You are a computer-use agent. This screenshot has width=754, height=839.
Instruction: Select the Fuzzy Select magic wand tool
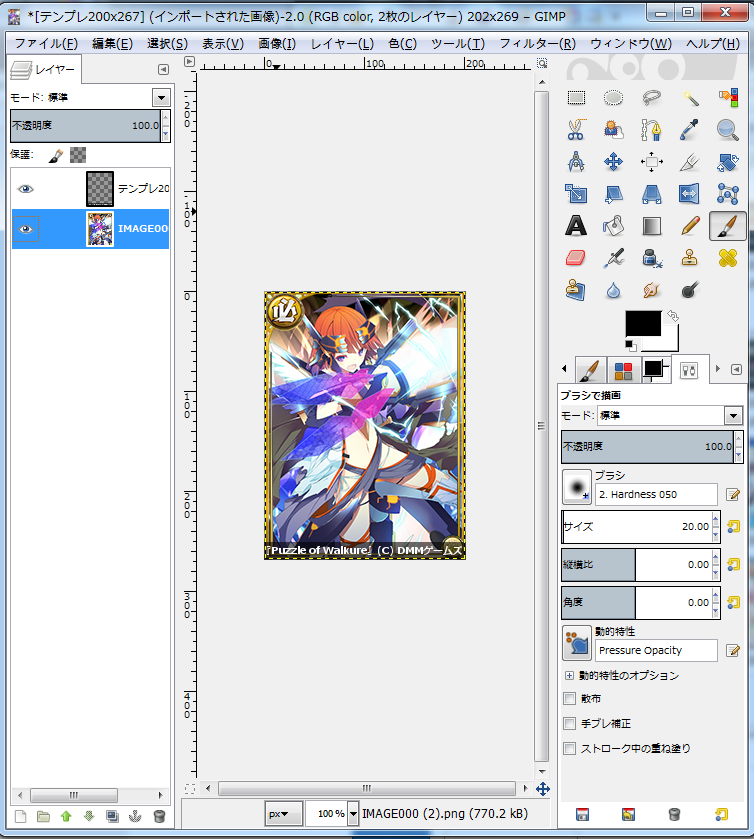(x=690, y=97)
